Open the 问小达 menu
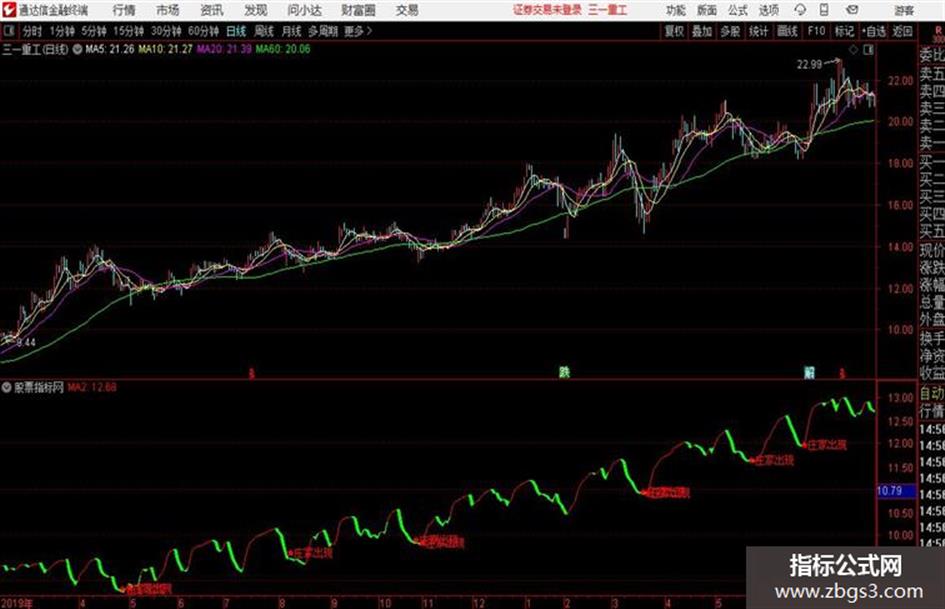 point(304,10)
